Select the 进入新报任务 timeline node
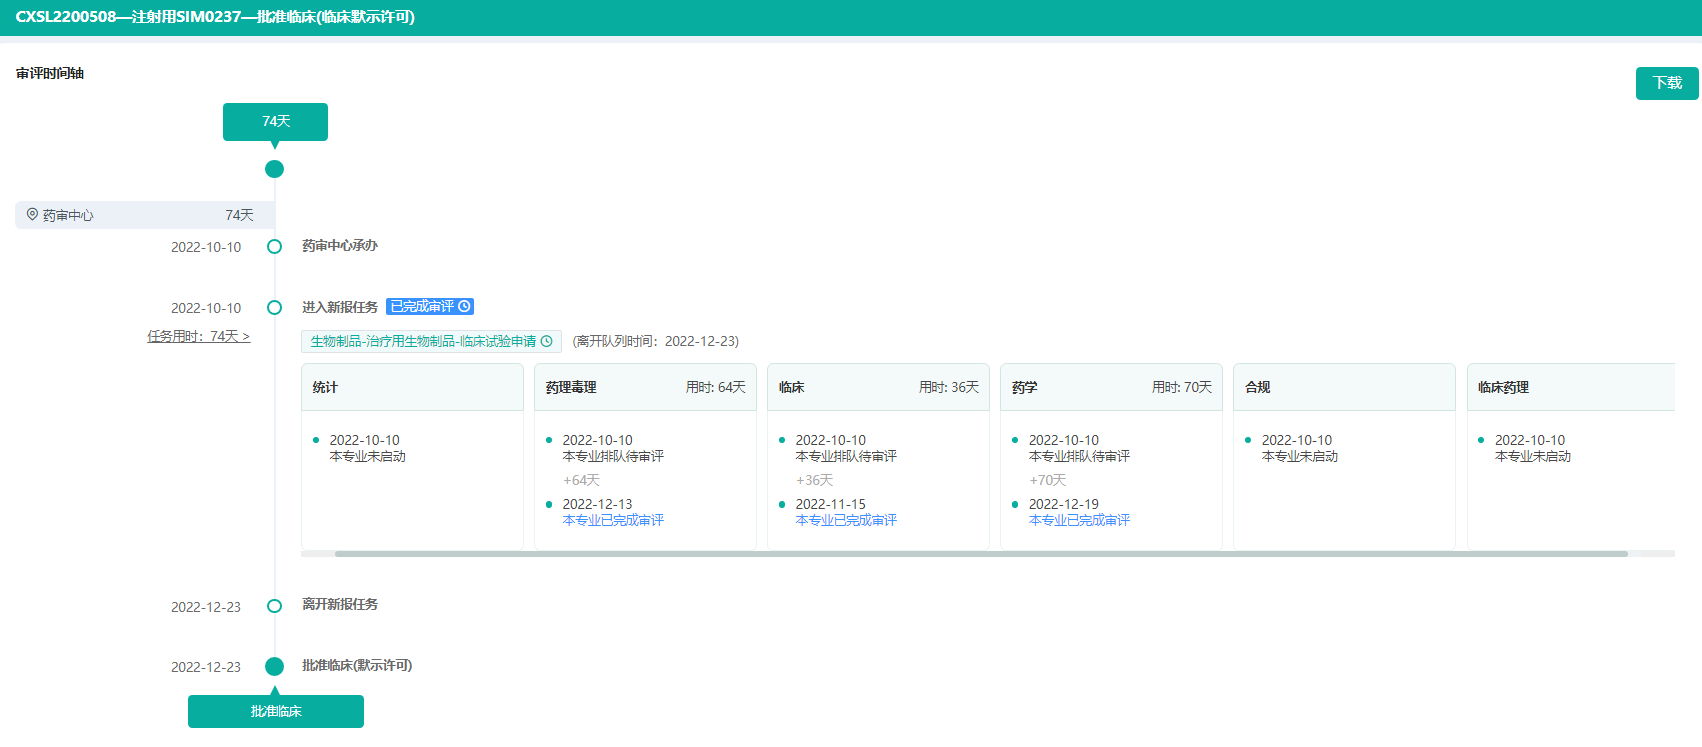Screen dimensions: 1702x747 pos(274,308)
